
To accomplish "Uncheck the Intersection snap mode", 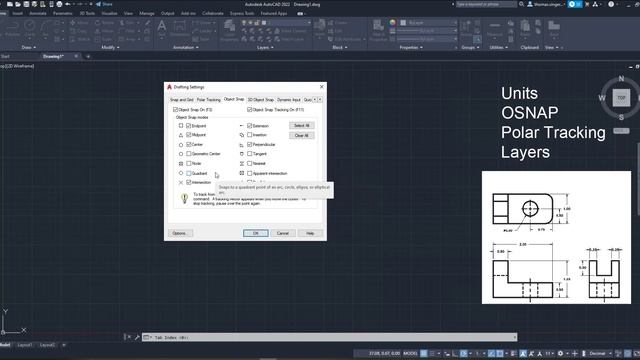I will (x=189, y=182).
